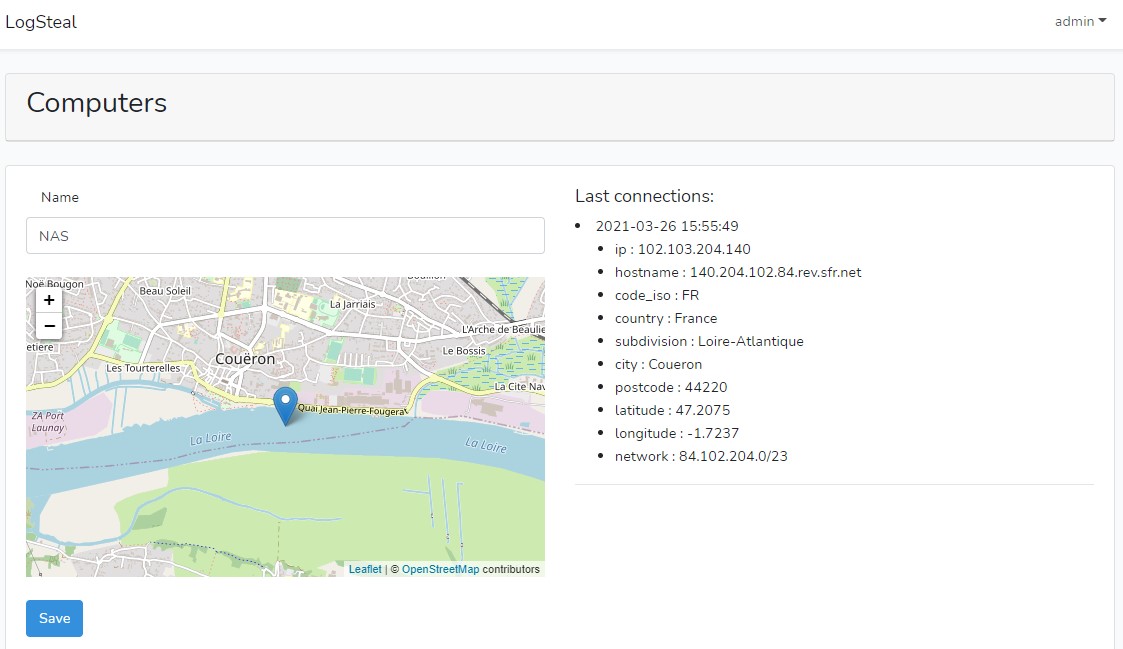Click the LogSteal brand logo
Viewport: 1123px width, 649px height.
point(41,22)
